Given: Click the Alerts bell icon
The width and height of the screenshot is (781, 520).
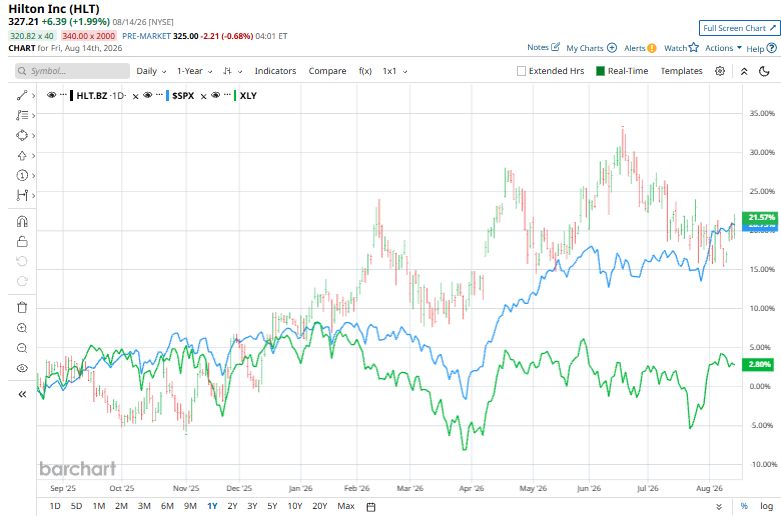Looking at the screenshot, I should point(651,48).
